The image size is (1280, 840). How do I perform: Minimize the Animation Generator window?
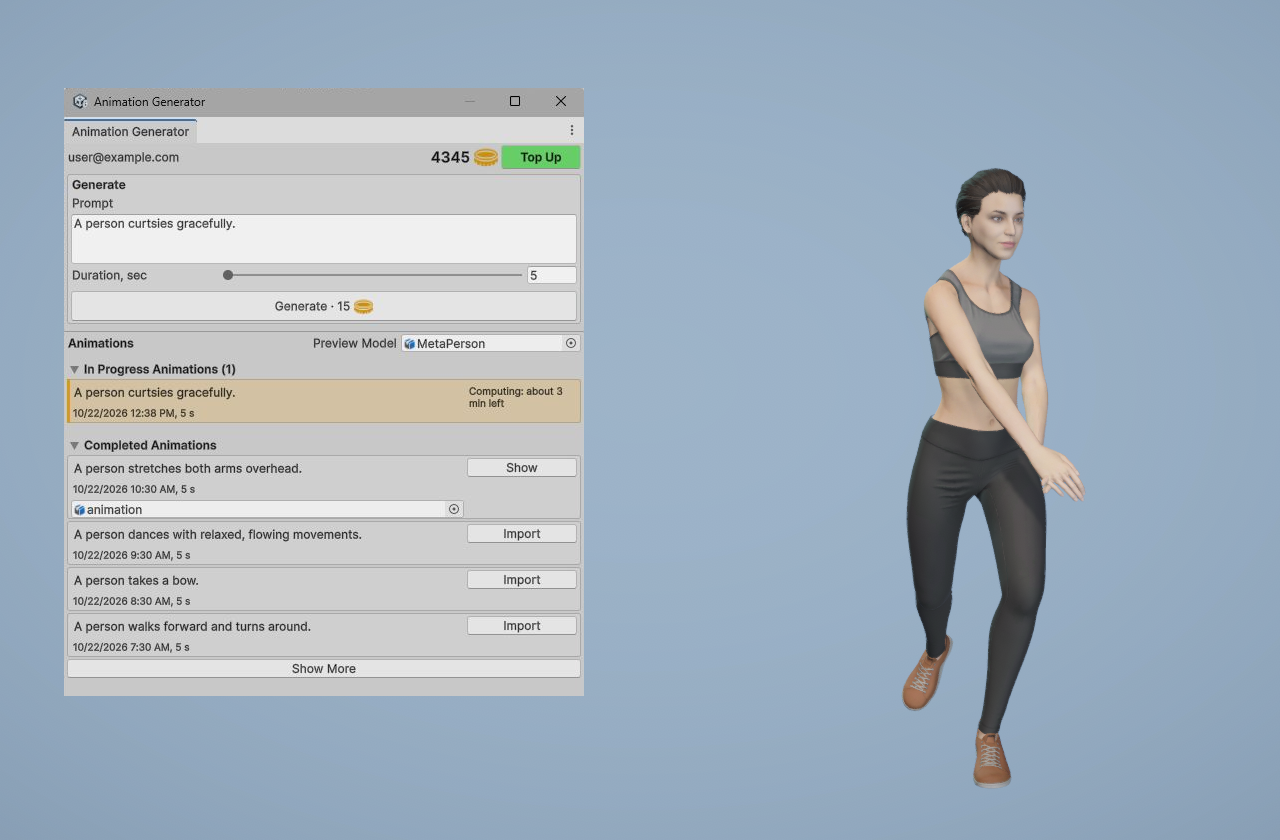click(x=470, y=101)
